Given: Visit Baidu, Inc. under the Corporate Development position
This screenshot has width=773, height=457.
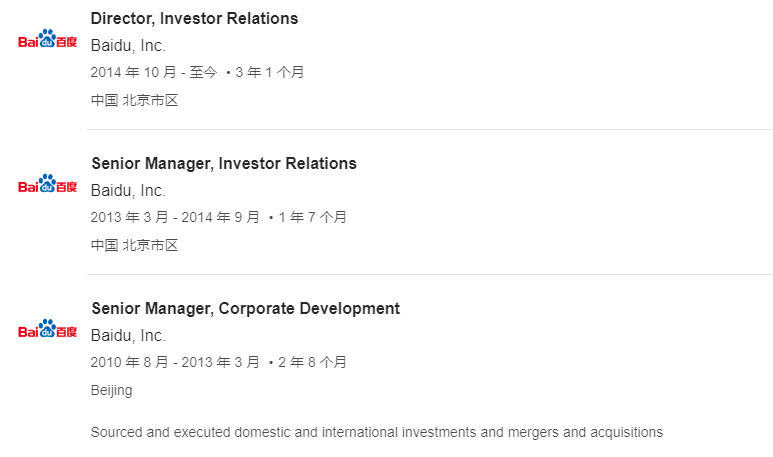Looking at the screenshot, I should 128,335.
